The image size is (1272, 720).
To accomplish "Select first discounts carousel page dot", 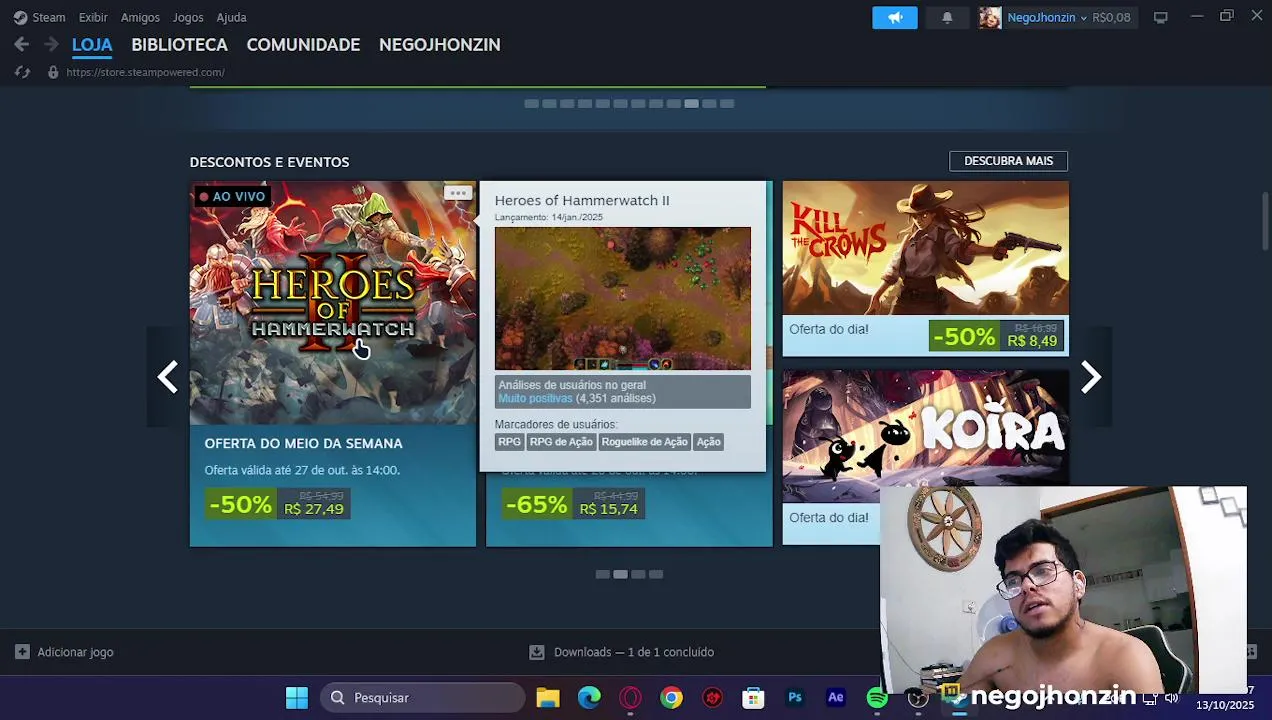I will (x=602, y=575).
